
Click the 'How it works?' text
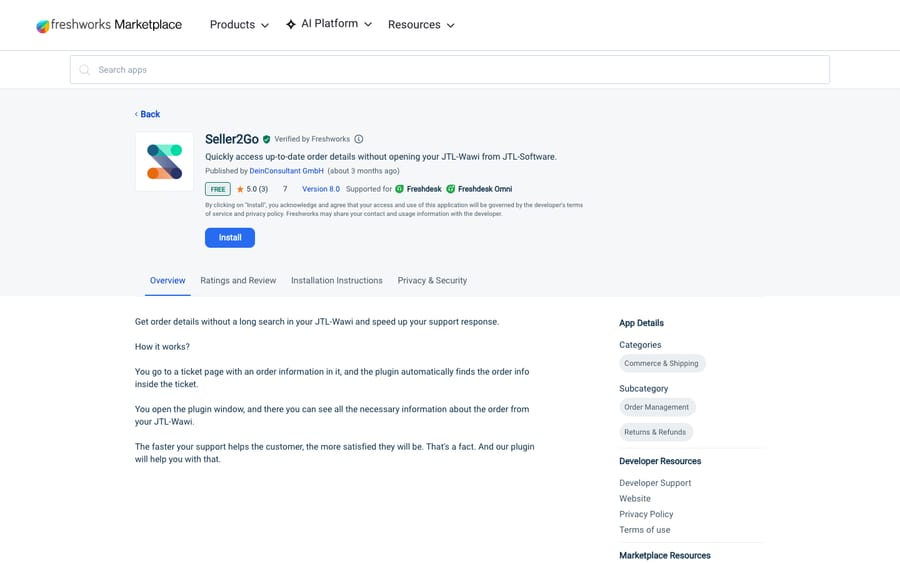pyautogui.click(x=162, y=347)
